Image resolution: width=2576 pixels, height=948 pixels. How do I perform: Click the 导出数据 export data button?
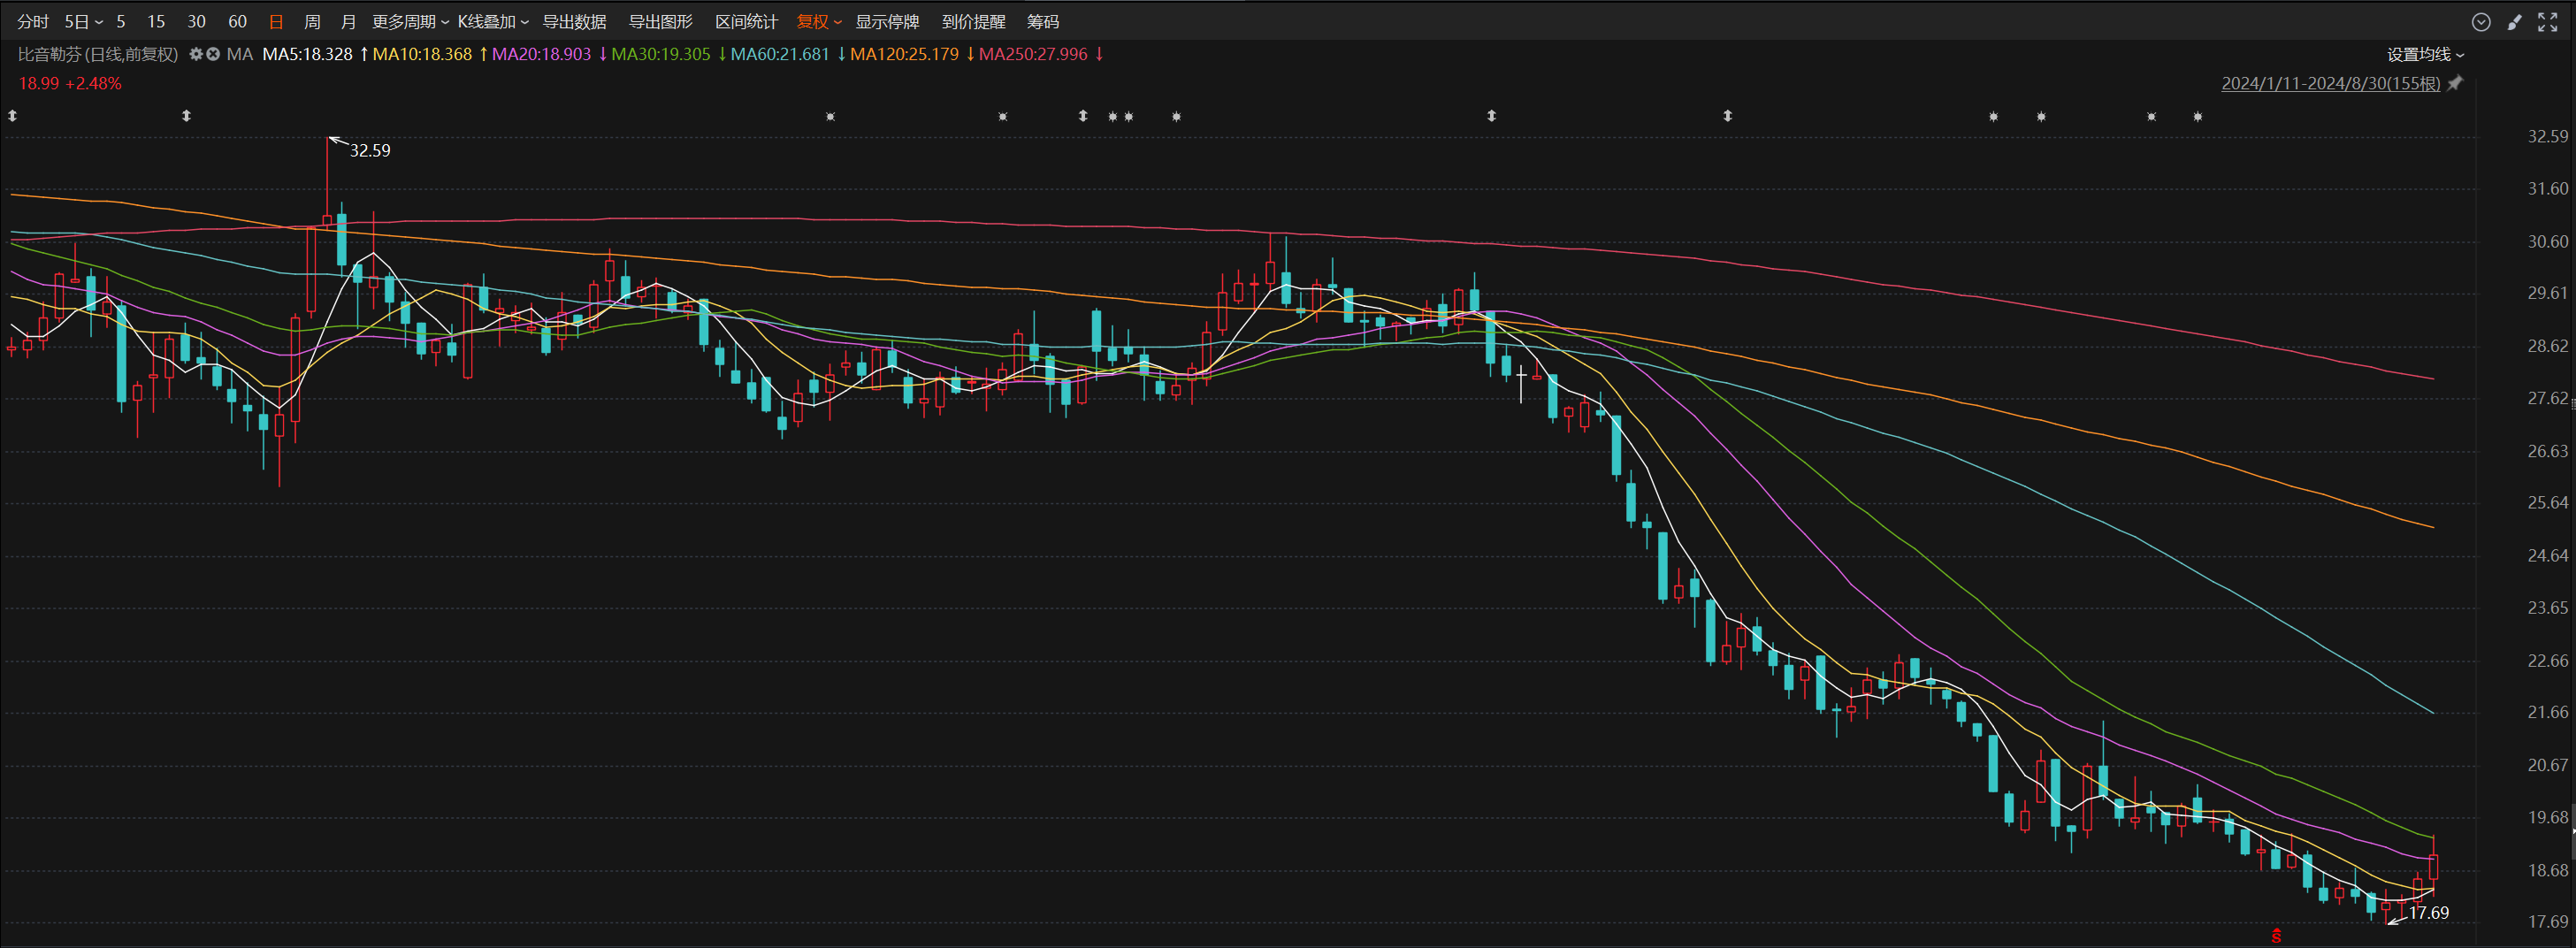(x=574, y=22)
